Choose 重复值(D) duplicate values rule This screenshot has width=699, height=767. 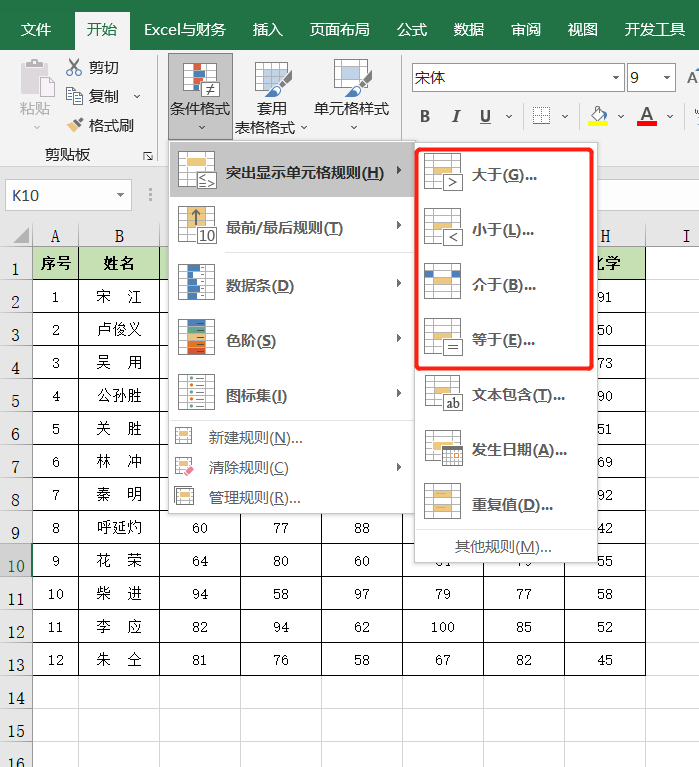pos(506,504)
